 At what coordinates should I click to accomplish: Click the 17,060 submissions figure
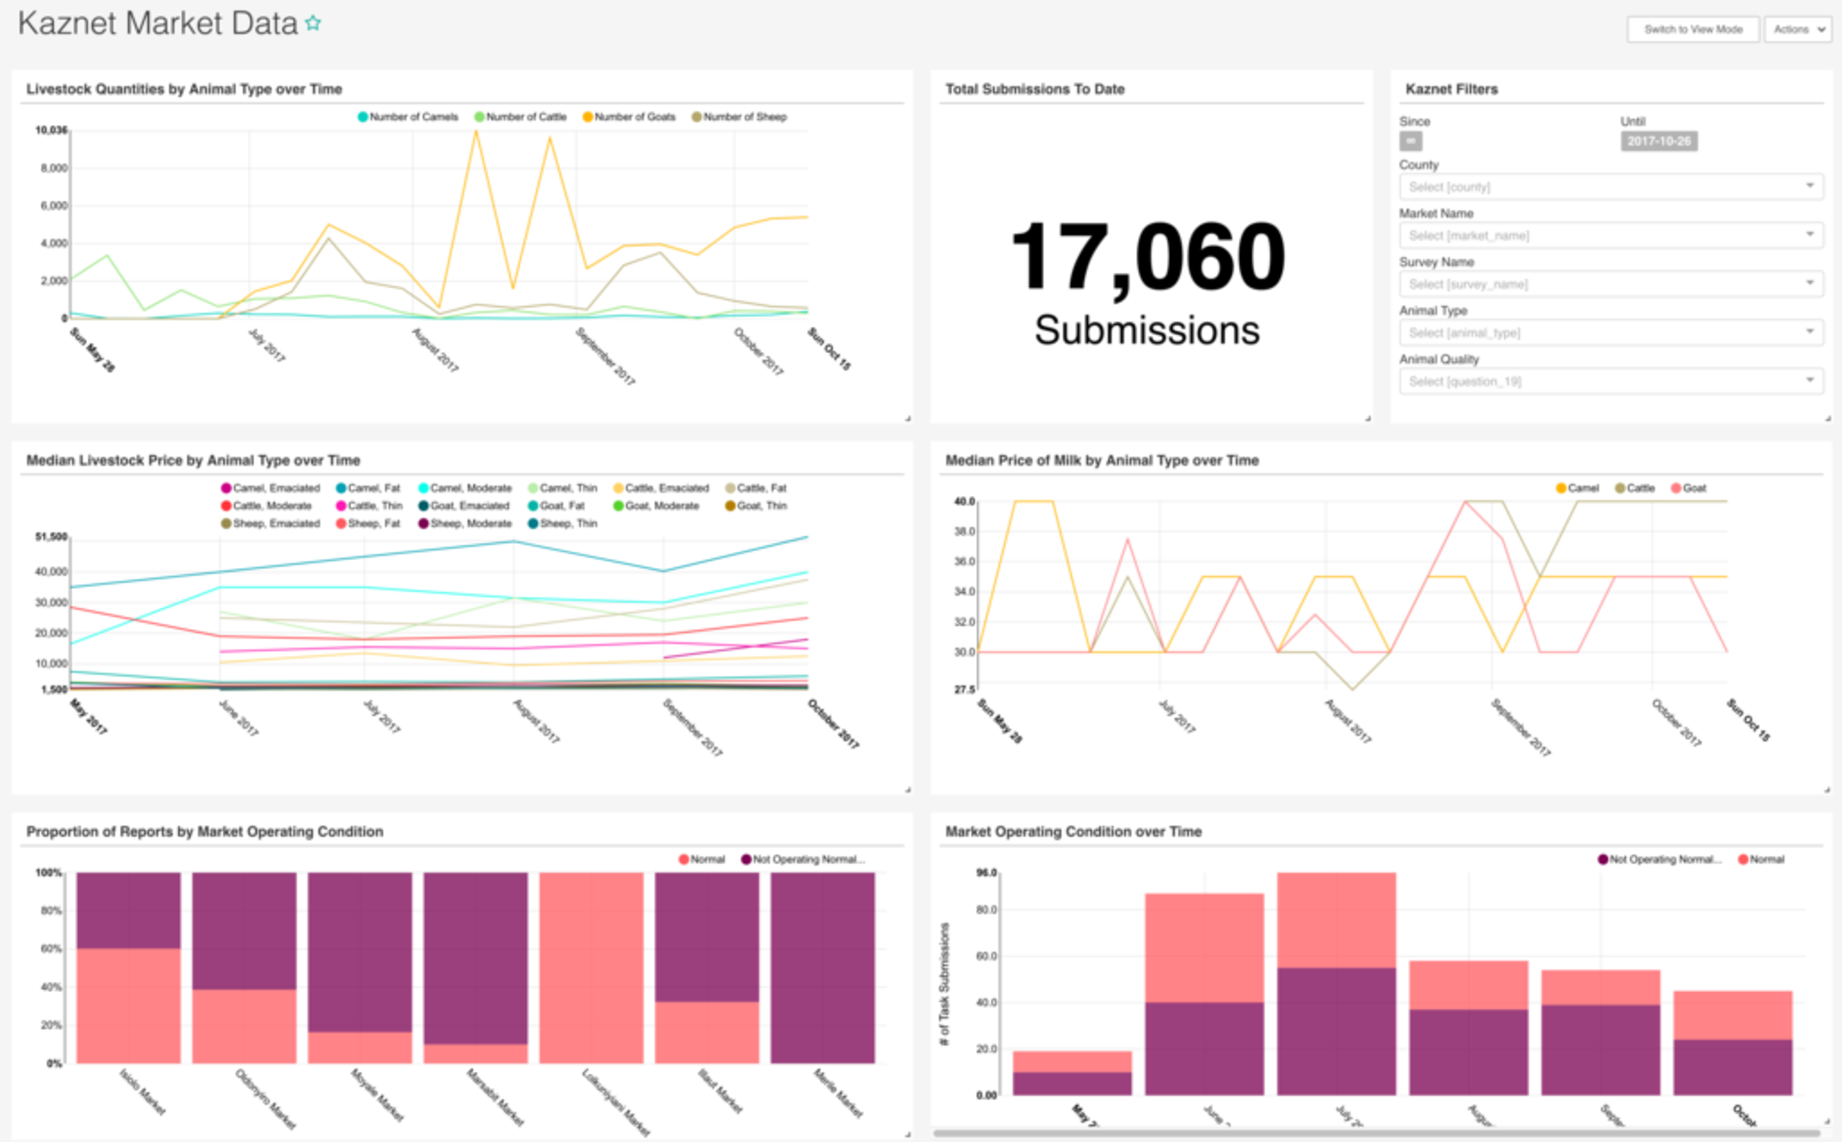pyautogui.click(x=1147, y=257)
